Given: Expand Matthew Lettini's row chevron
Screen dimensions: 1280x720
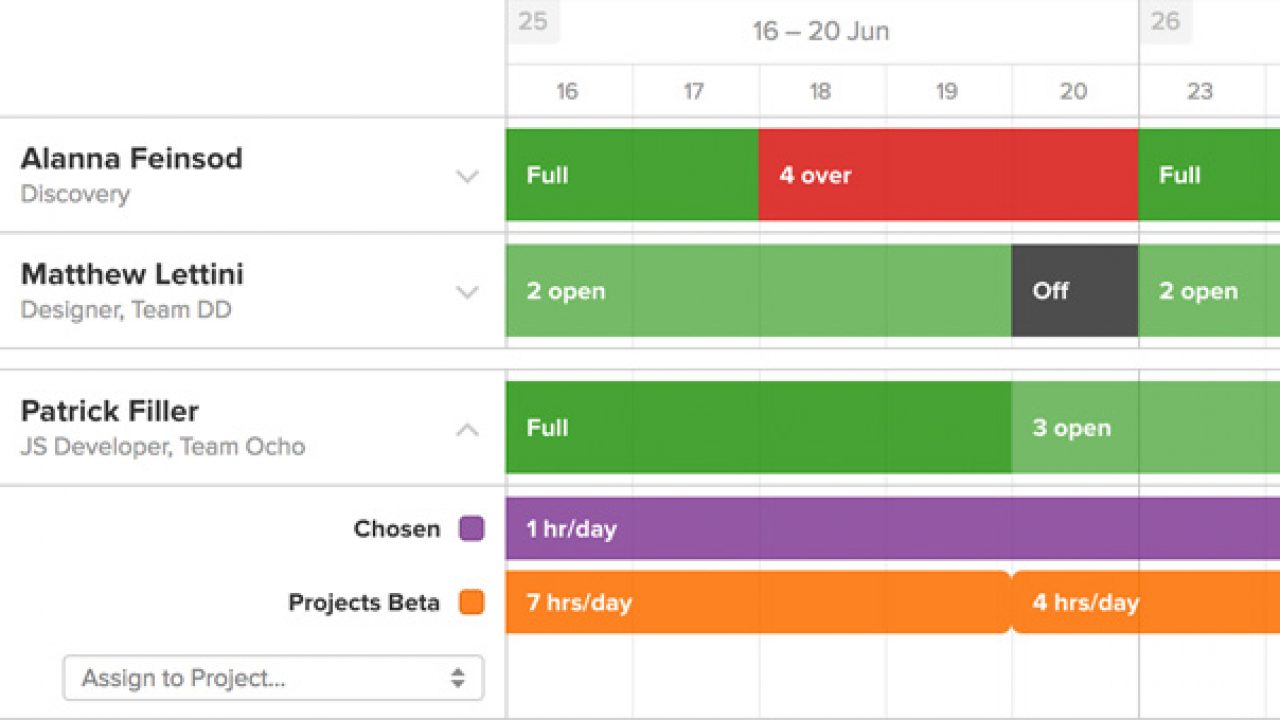Looking at the screenshot, I should pyautogui.click(x=467, y=292).
